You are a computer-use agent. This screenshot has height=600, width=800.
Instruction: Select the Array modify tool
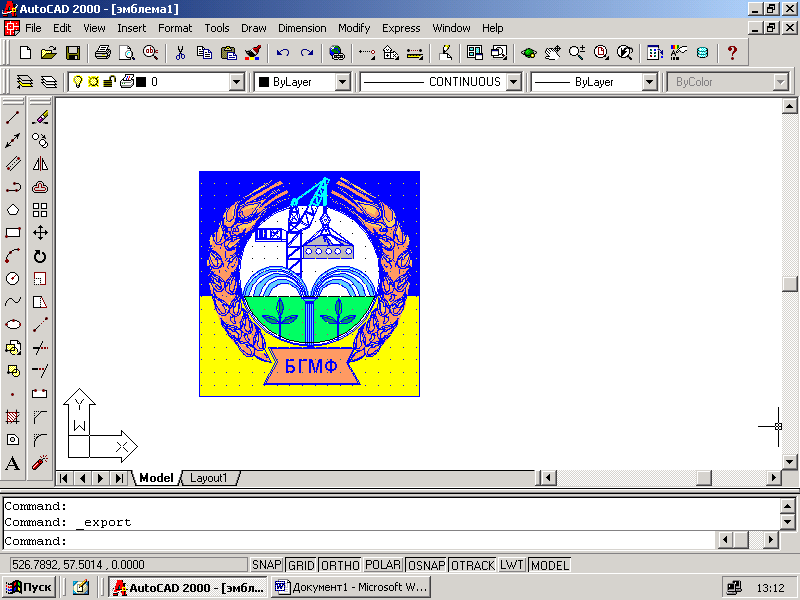click(x=40, y=210)
